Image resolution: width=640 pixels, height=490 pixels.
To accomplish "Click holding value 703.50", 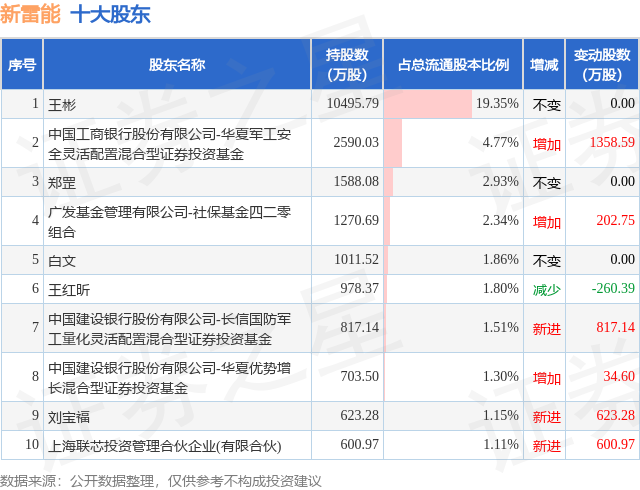I will (360, 376).
